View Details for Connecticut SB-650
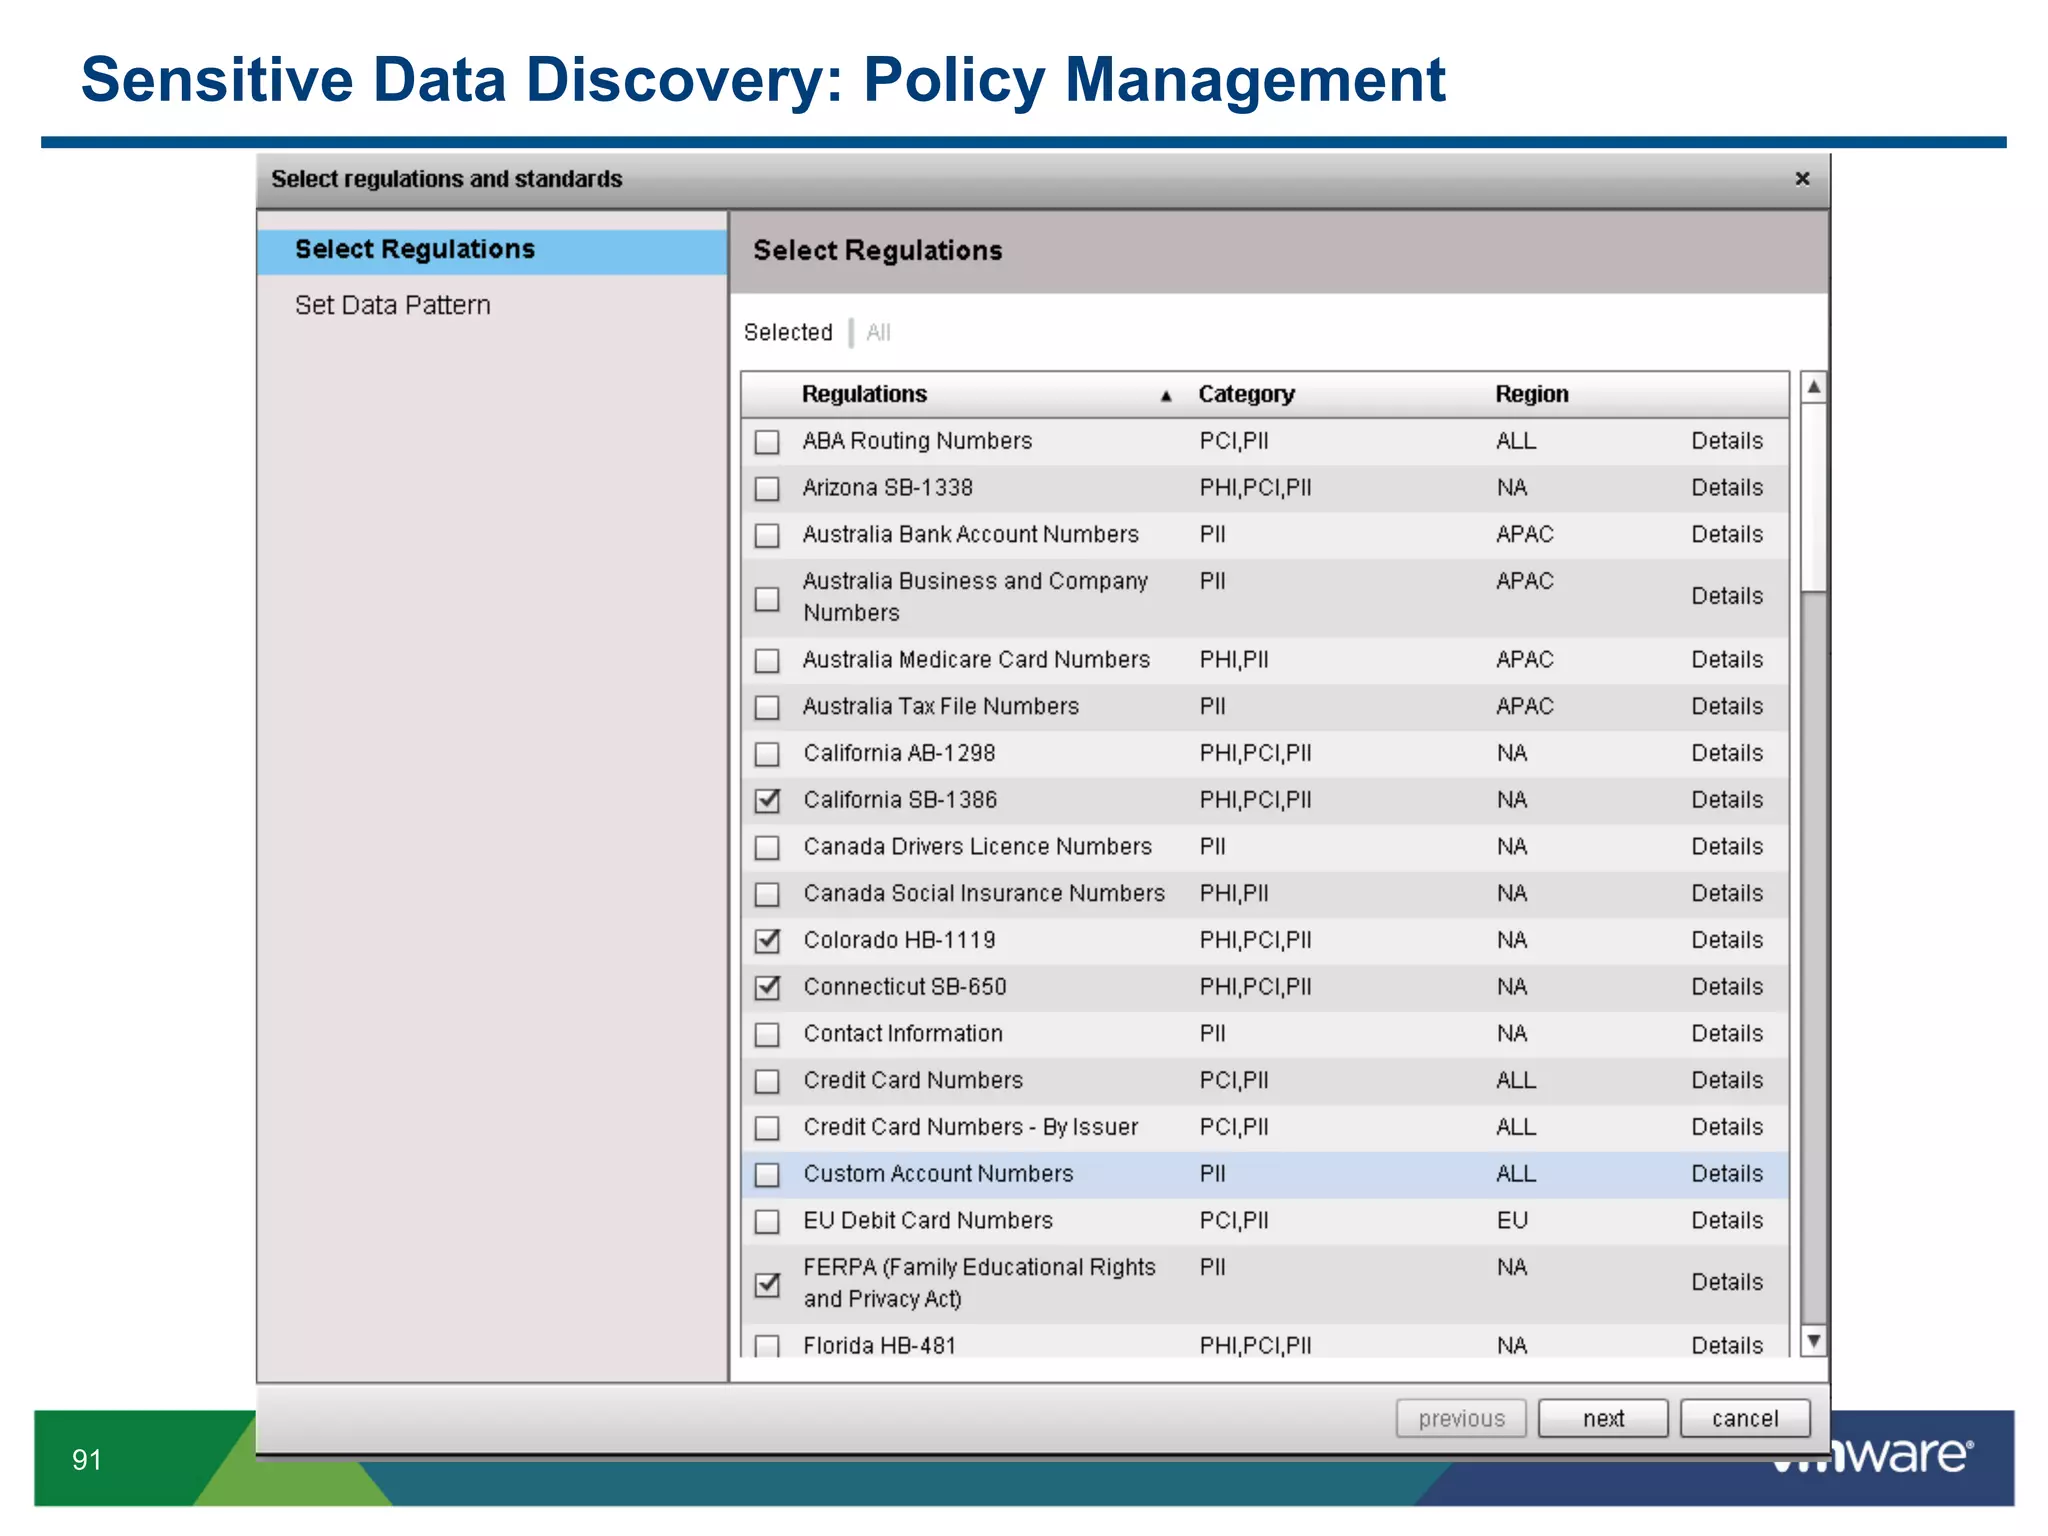Viewport: 2048px width, 1536px height. (x=1727, y=987)
